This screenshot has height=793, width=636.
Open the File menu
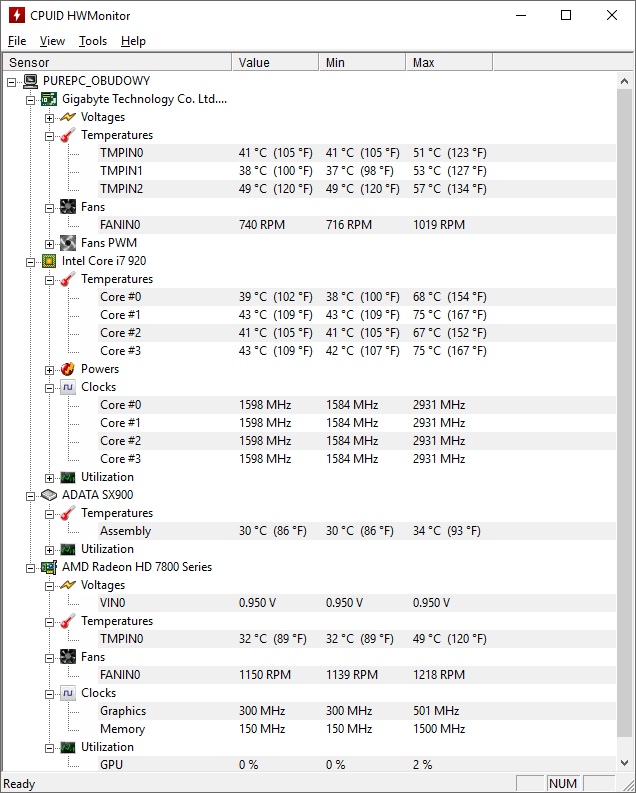click(17, 41)
